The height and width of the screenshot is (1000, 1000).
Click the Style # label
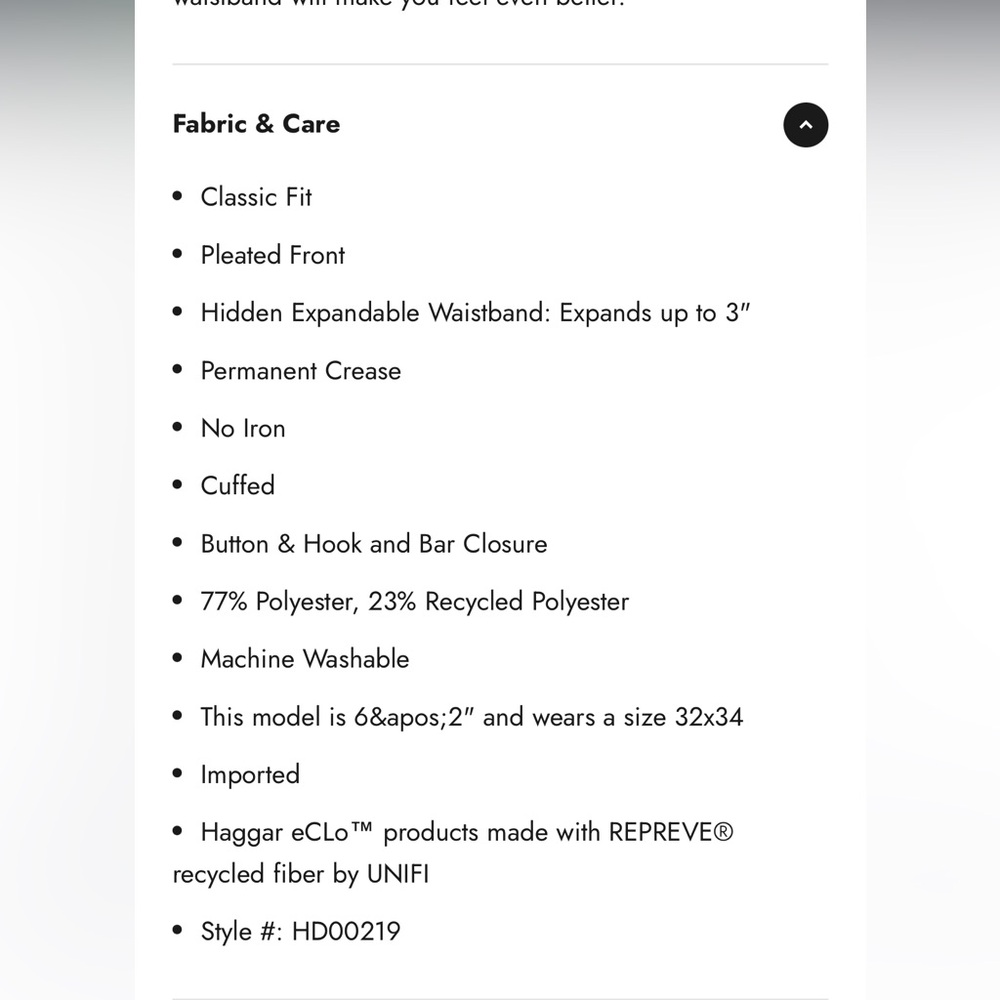(x=242, y=932)
